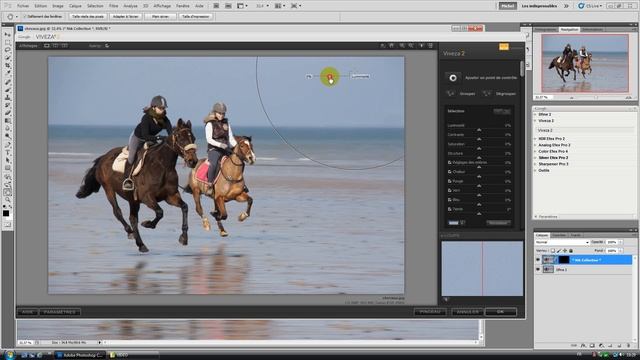Viewport: 640px width, 360px height.
Task: Open the Image menu
Action: (58, 6)
